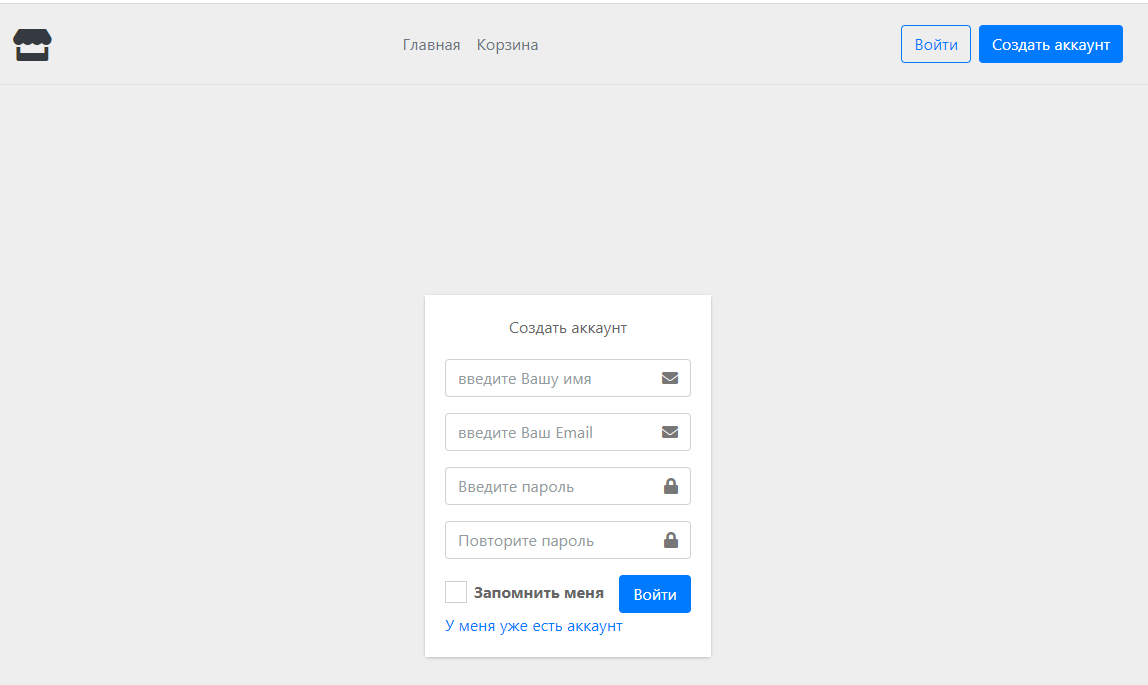Image resolution: width=1148 pixels, height=685 pixels.
Task: Click the envelope icon in the name field
Action: coord(671,377)
